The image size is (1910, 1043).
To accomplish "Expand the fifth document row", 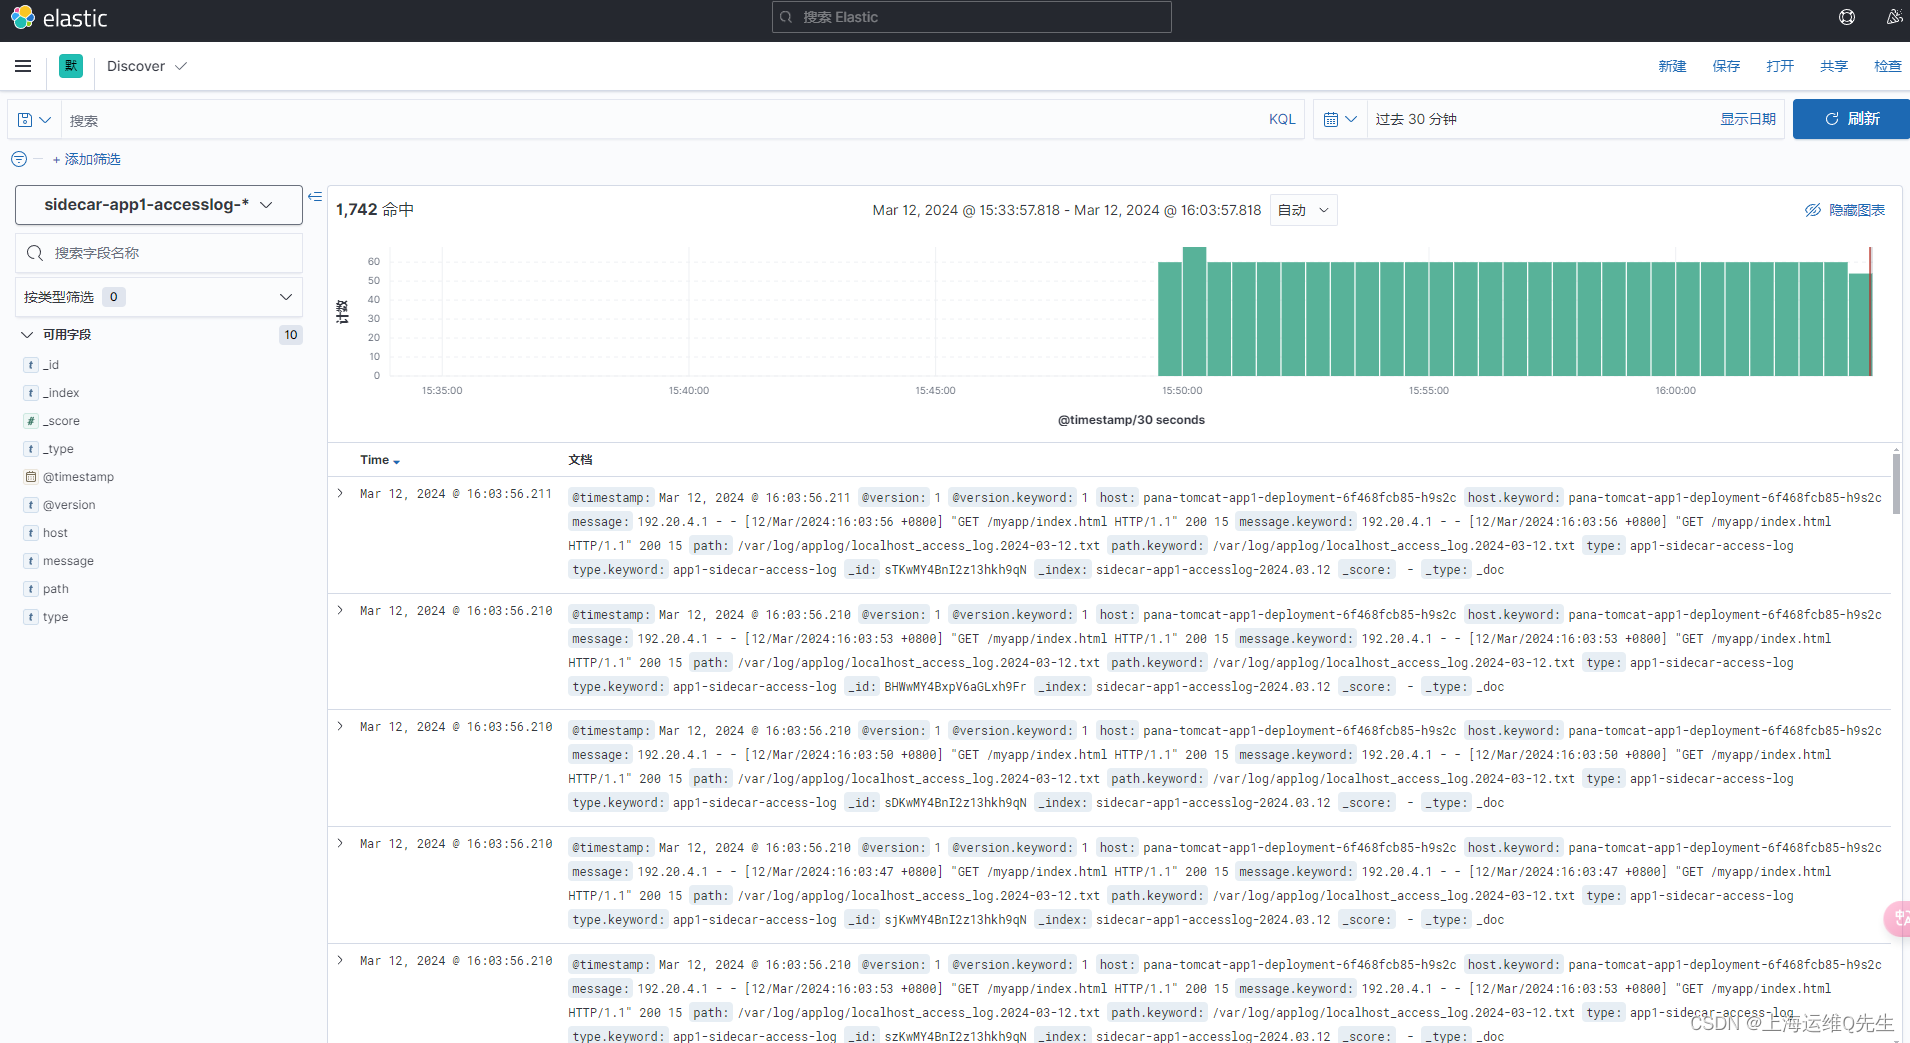I will (x=340, y=961).
